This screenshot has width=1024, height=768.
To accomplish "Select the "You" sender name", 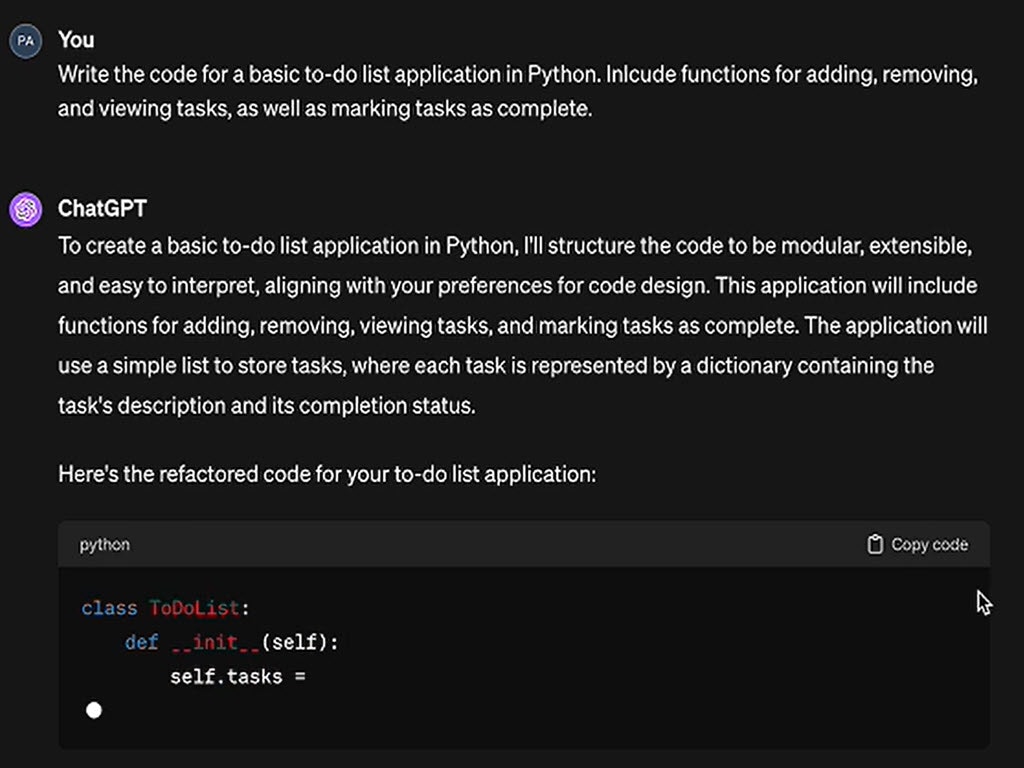I will pos(76,40).
